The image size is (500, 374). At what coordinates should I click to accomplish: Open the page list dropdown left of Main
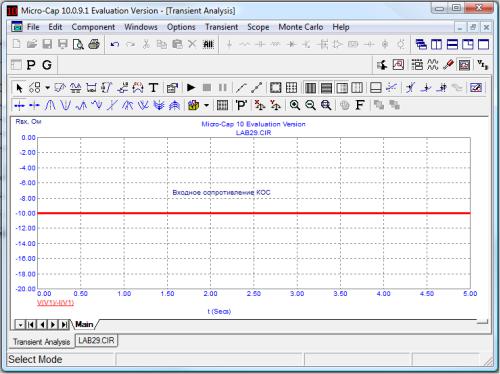click(x=20, y=324)
